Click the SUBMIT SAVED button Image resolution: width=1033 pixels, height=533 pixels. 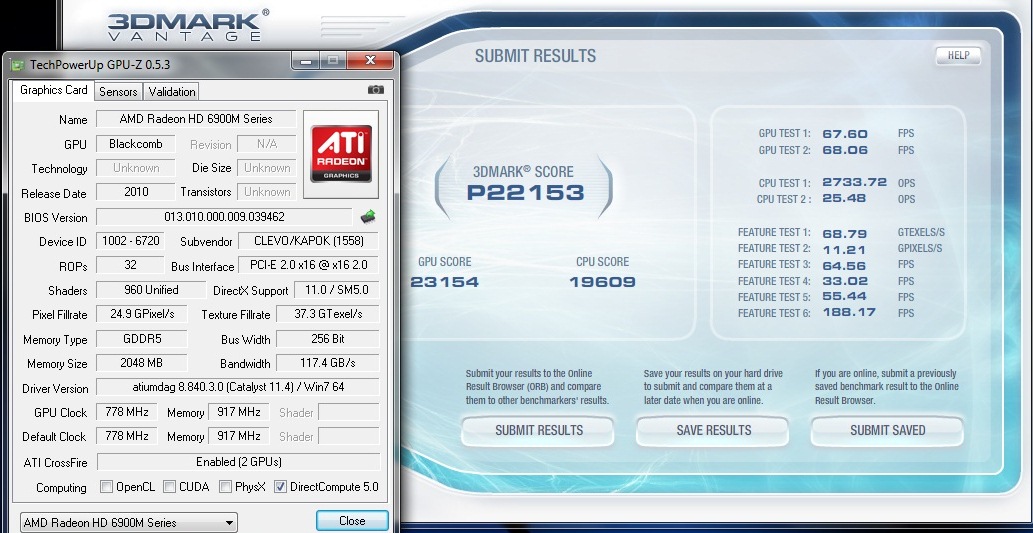(887, 430)
